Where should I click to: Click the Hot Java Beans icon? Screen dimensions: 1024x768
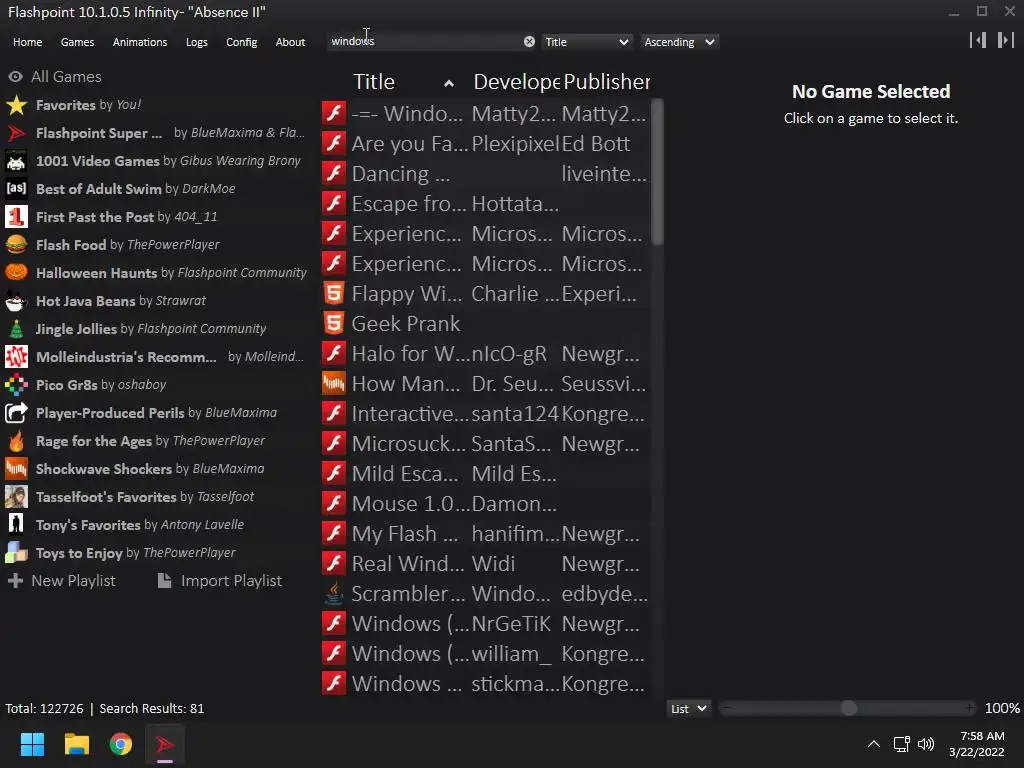[x=16, y=301]
